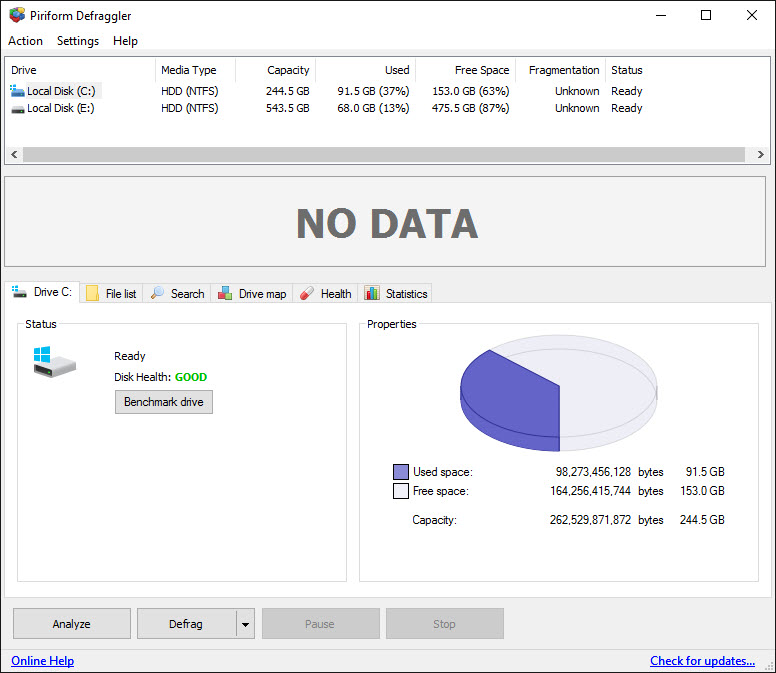Open the Settings menu
The height and width of the screenshot is (673, 776).
[x=78, y=41]
